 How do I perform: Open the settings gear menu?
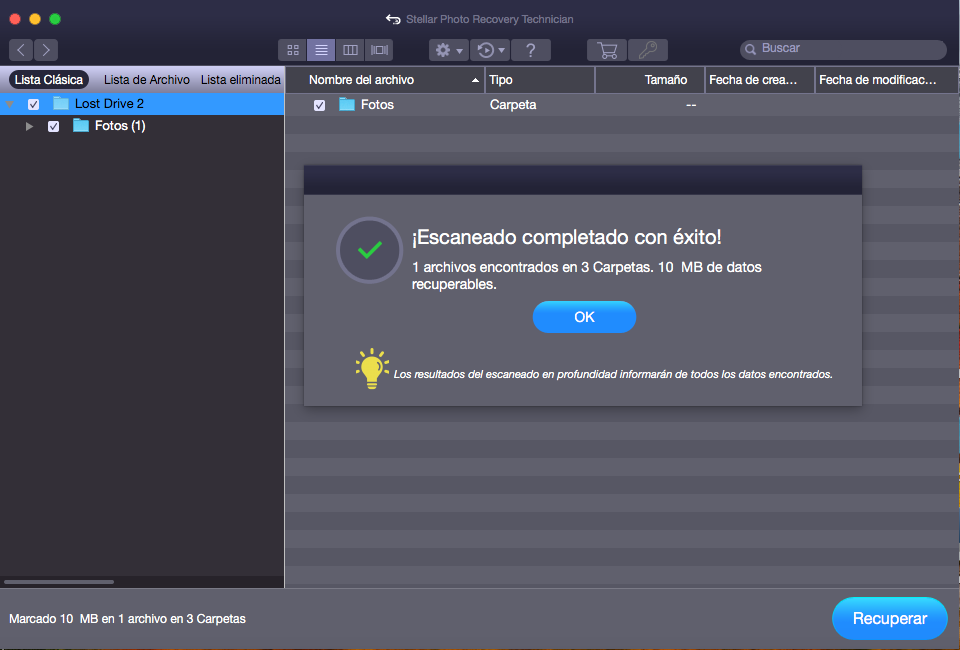[449, 50]
